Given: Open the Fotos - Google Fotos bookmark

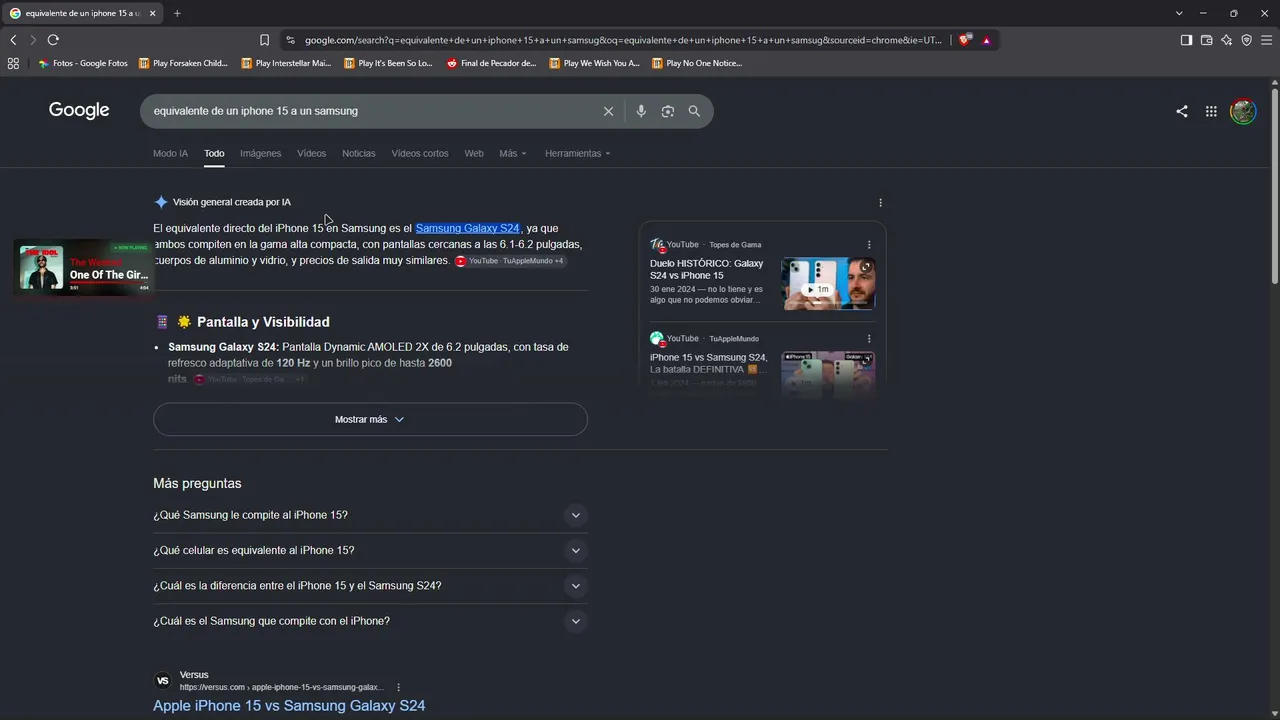Looking at the screenshot, I should (x=83, y=63).
